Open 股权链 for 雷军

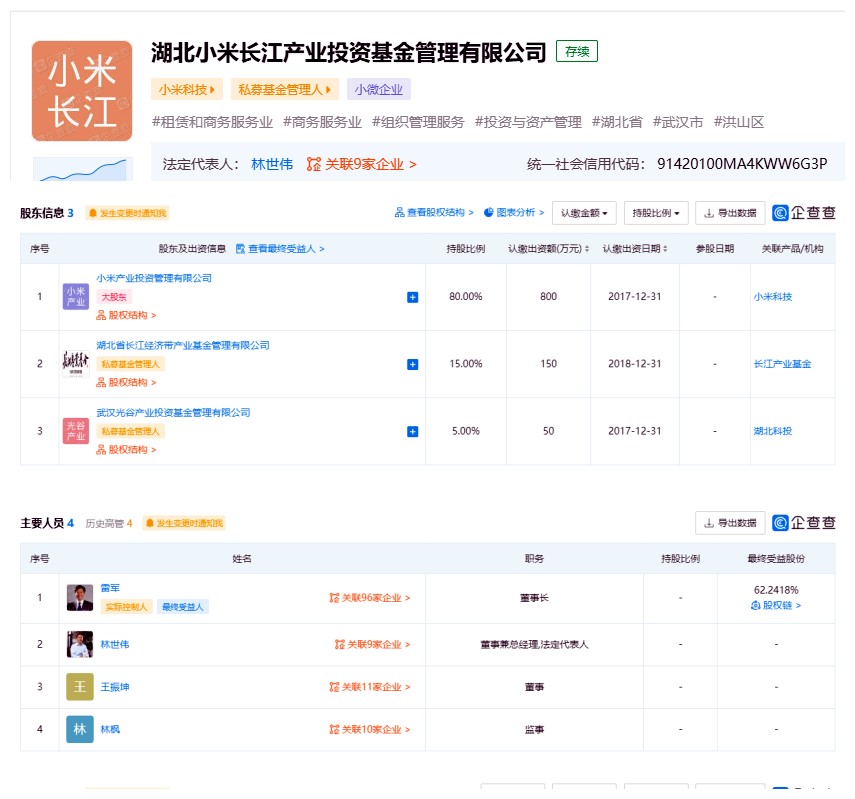click(x=776, y=605)
